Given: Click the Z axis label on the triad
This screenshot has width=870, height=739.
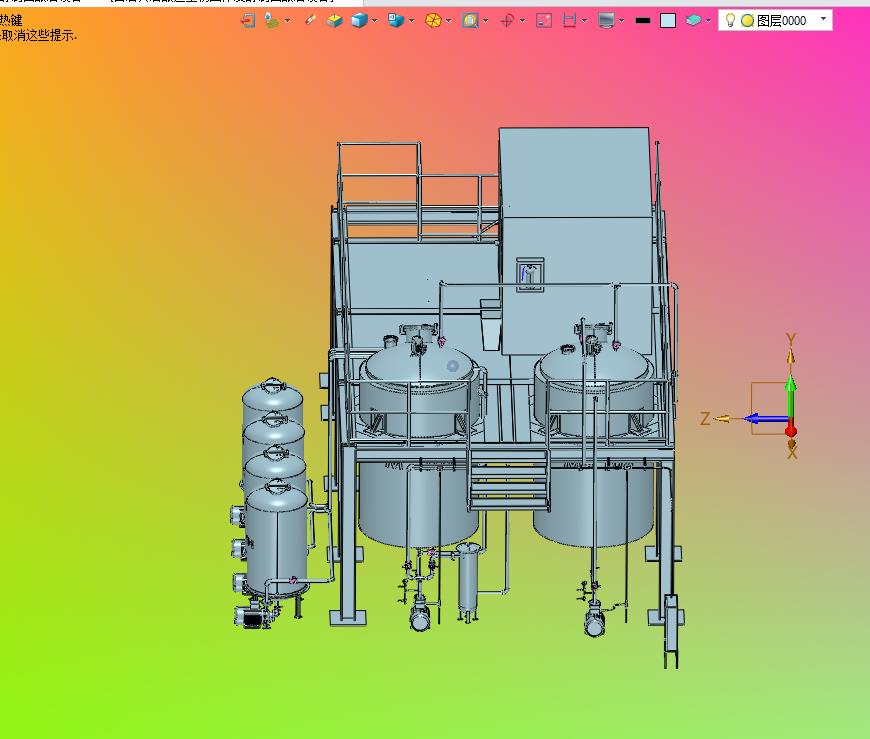Looking at the screenshot, I should pyautogui.click(x=705, y=419).
